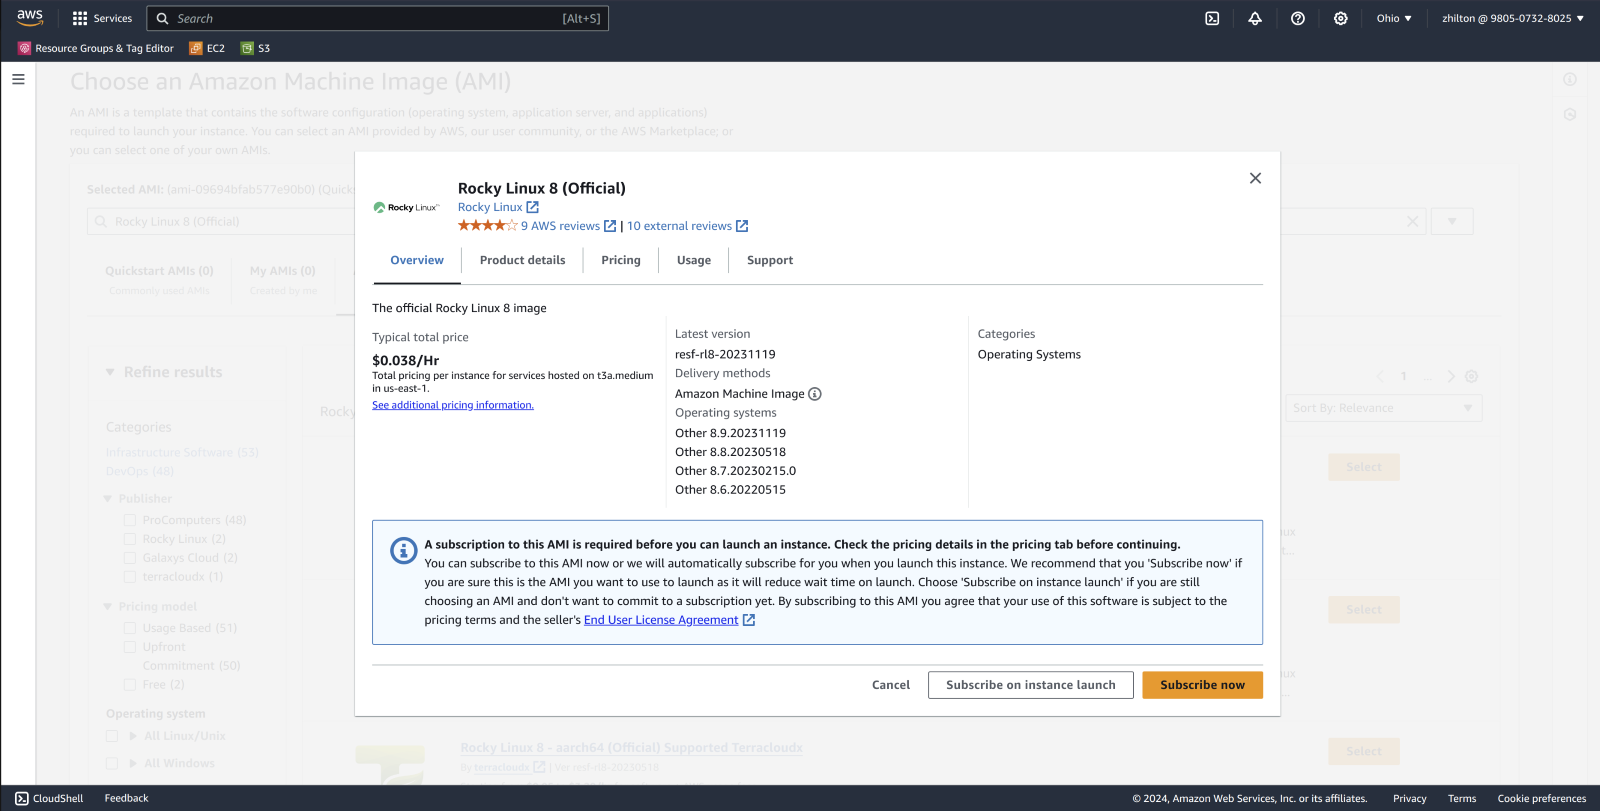The image size is (1600, 811).
Task: Click the star rating icons
Action: coord(487,226)
